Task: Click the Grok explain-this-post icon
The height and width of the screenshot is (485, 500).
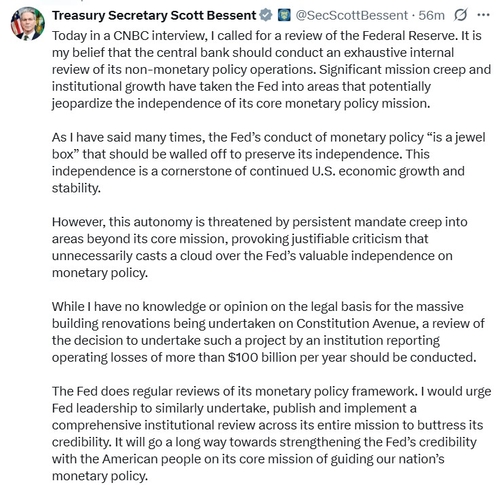Action: point(460,15)
